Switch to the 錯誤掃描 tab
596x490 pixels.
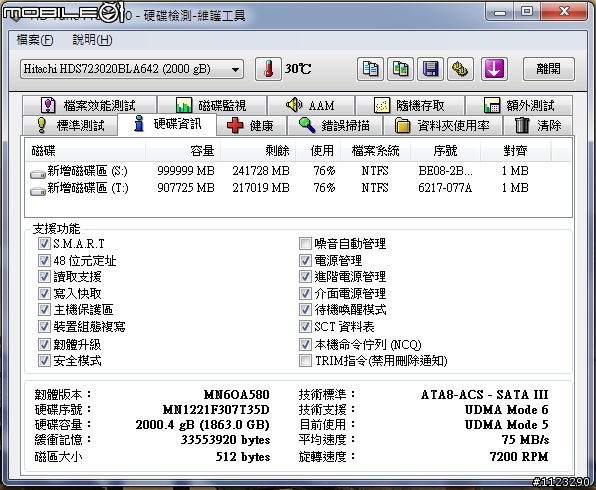[x=334, y=125]
